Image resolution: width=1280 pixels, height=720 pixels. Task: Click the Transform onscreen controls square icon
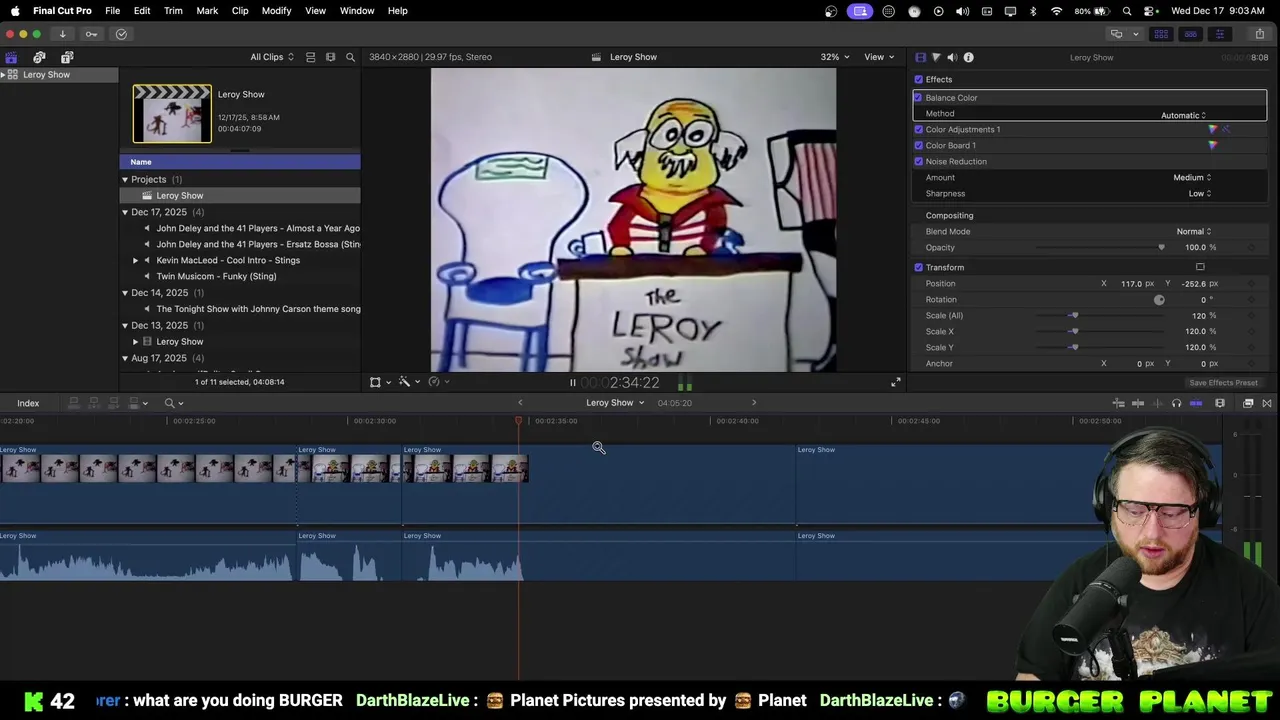(x=1200, y=267)
